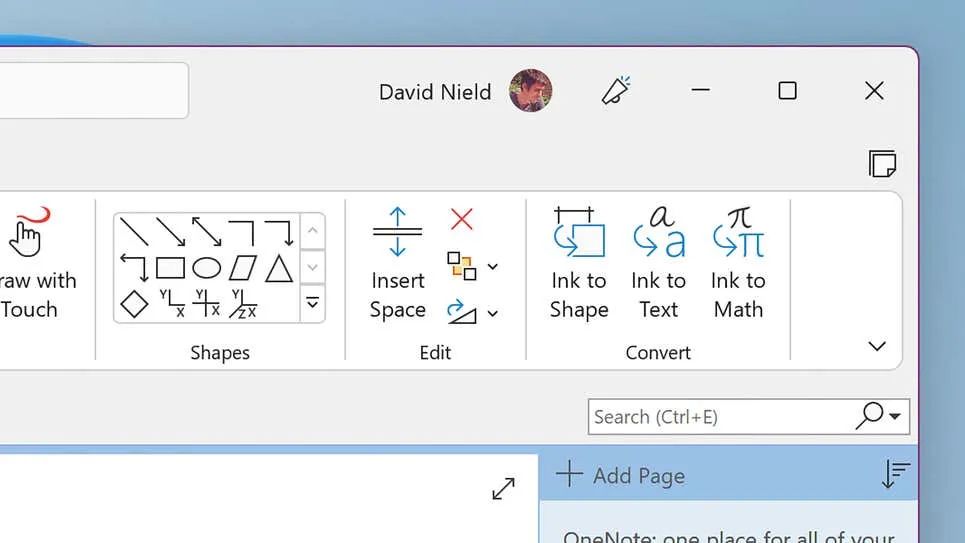
Task: Open the David Nield account profile
Action: click(x=530, y=91)
